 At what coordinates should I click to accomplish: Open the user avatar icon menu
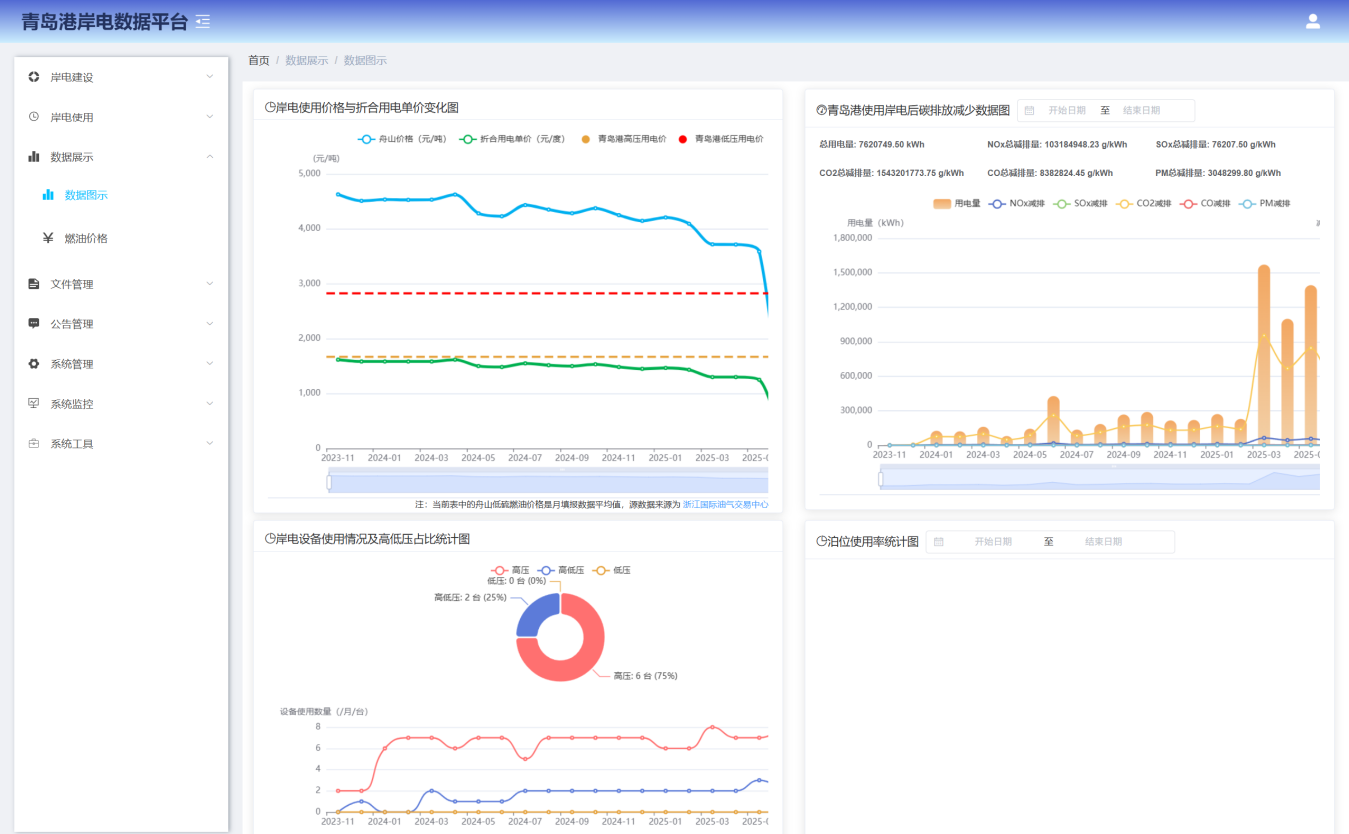(1313, 21)
